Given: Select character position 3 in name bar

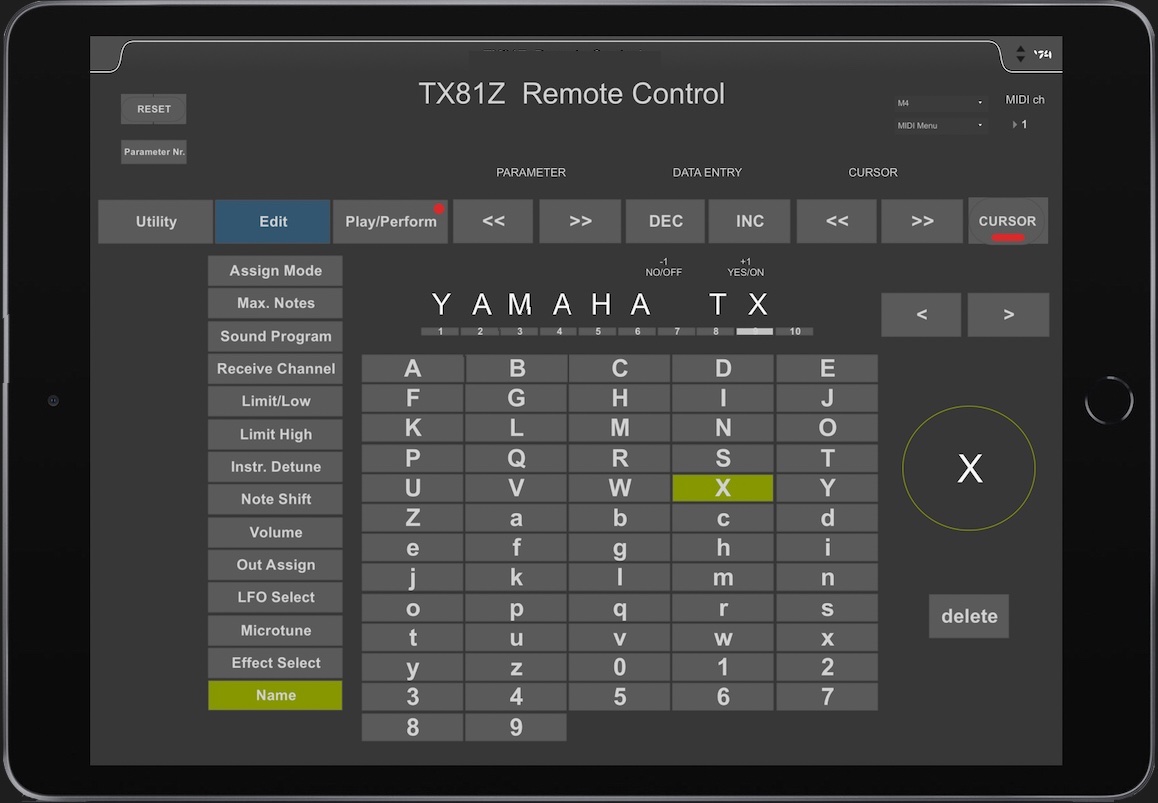Looking at the screenshot, I should click(x=519, y=331).
